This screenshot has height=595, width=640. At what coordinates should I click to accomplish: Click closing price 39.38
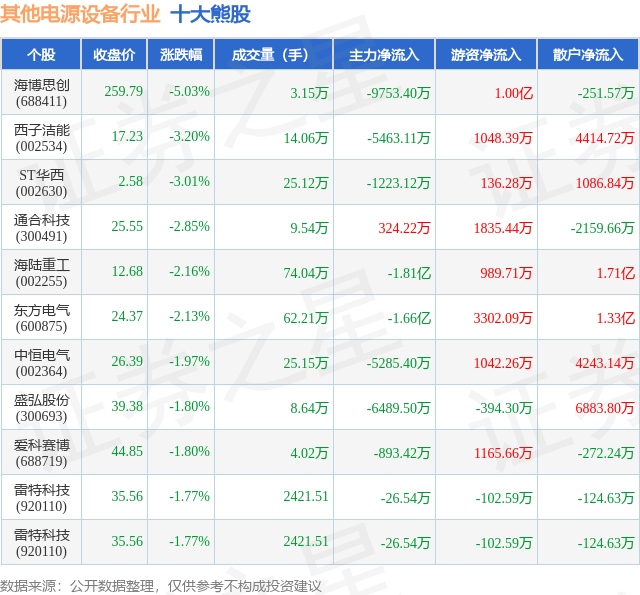point(127,406)
